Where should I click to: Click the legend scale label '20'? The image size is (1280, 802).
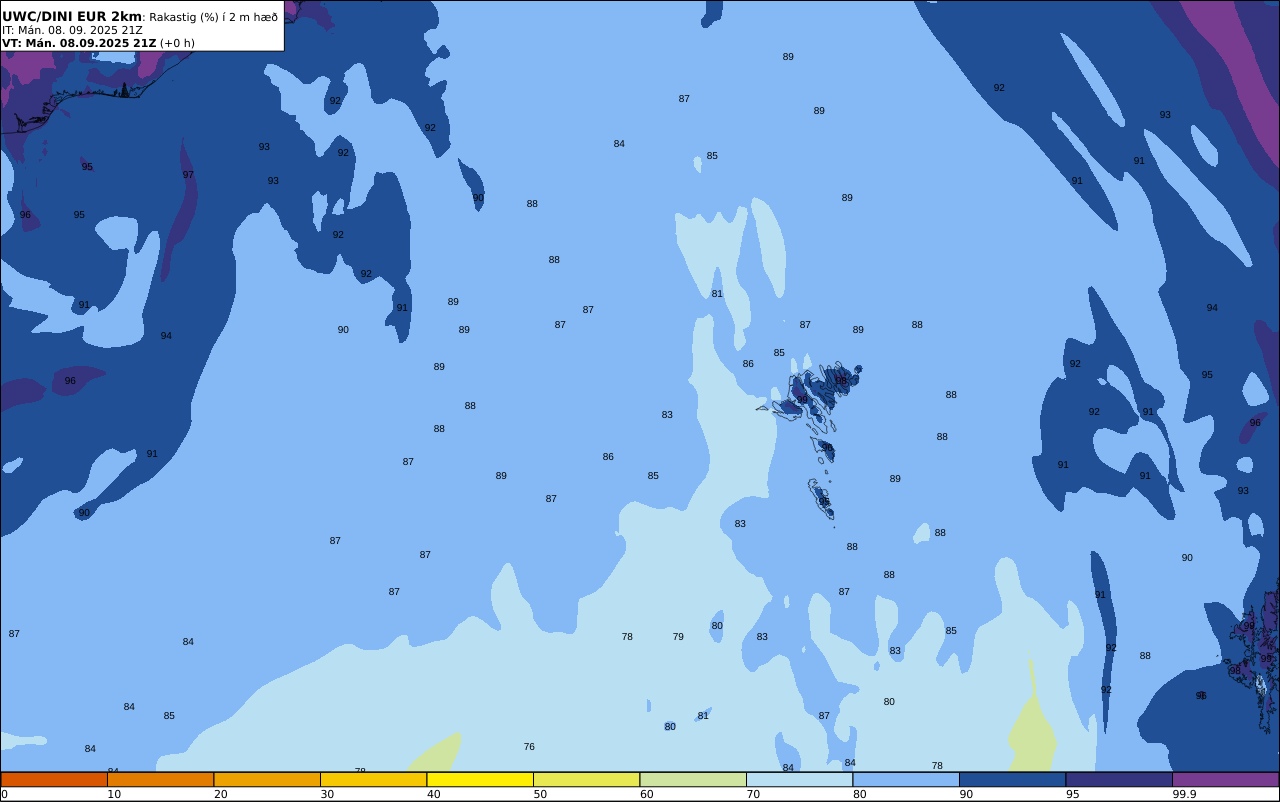tap(220, 794)
